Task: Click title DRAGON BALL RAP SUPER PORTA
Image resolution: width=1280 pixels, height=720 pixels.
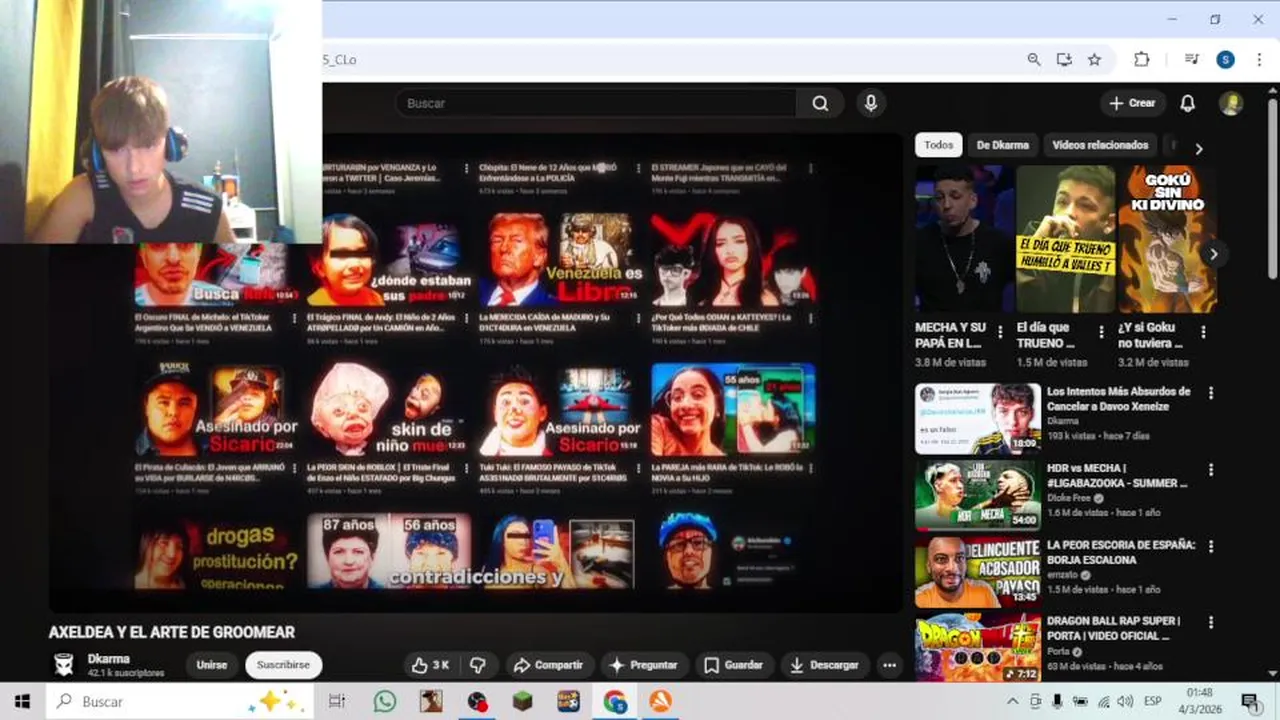Action: click(1113, 628)
